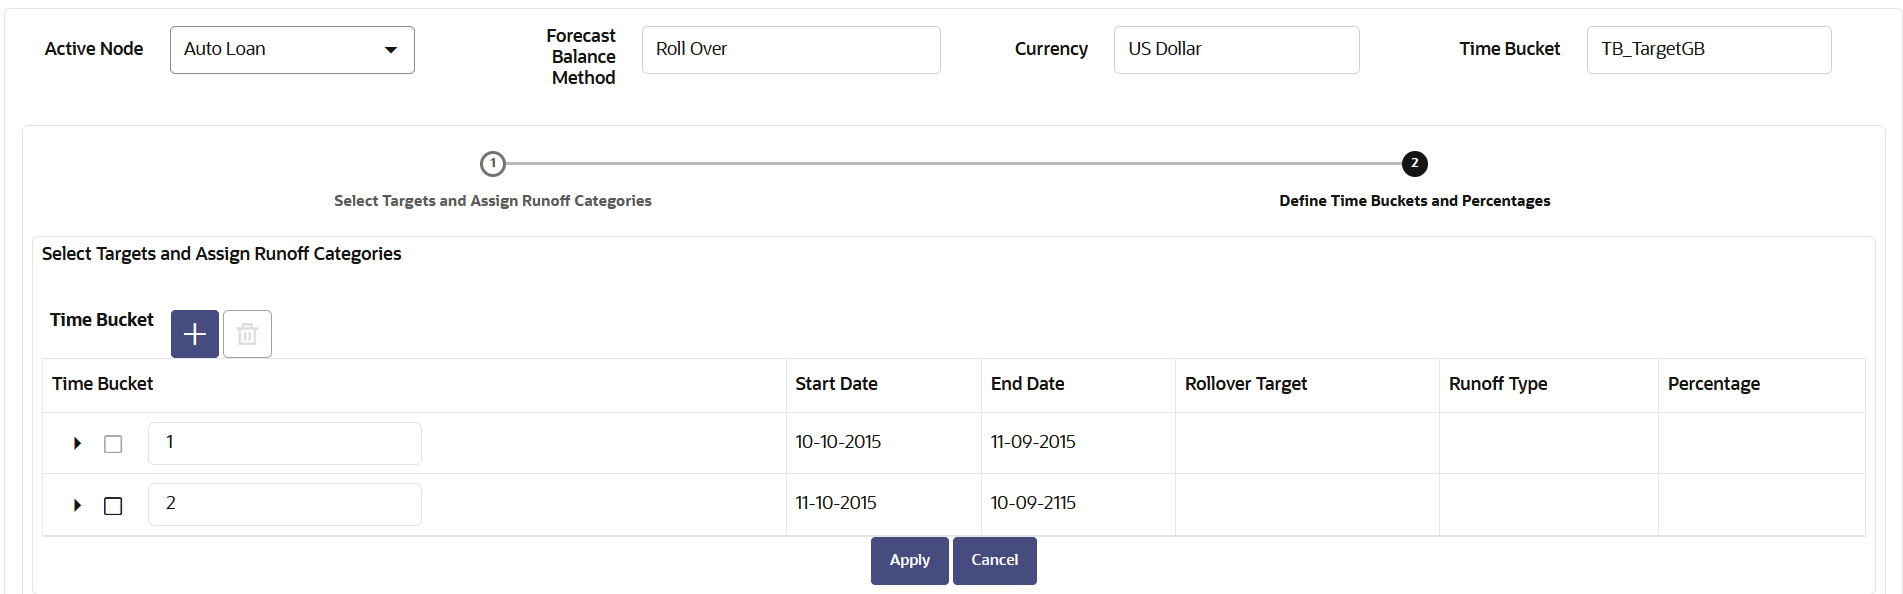Select the Rollover Target column header
The height and width of the screenshot is (594, 1903).
1246,384
